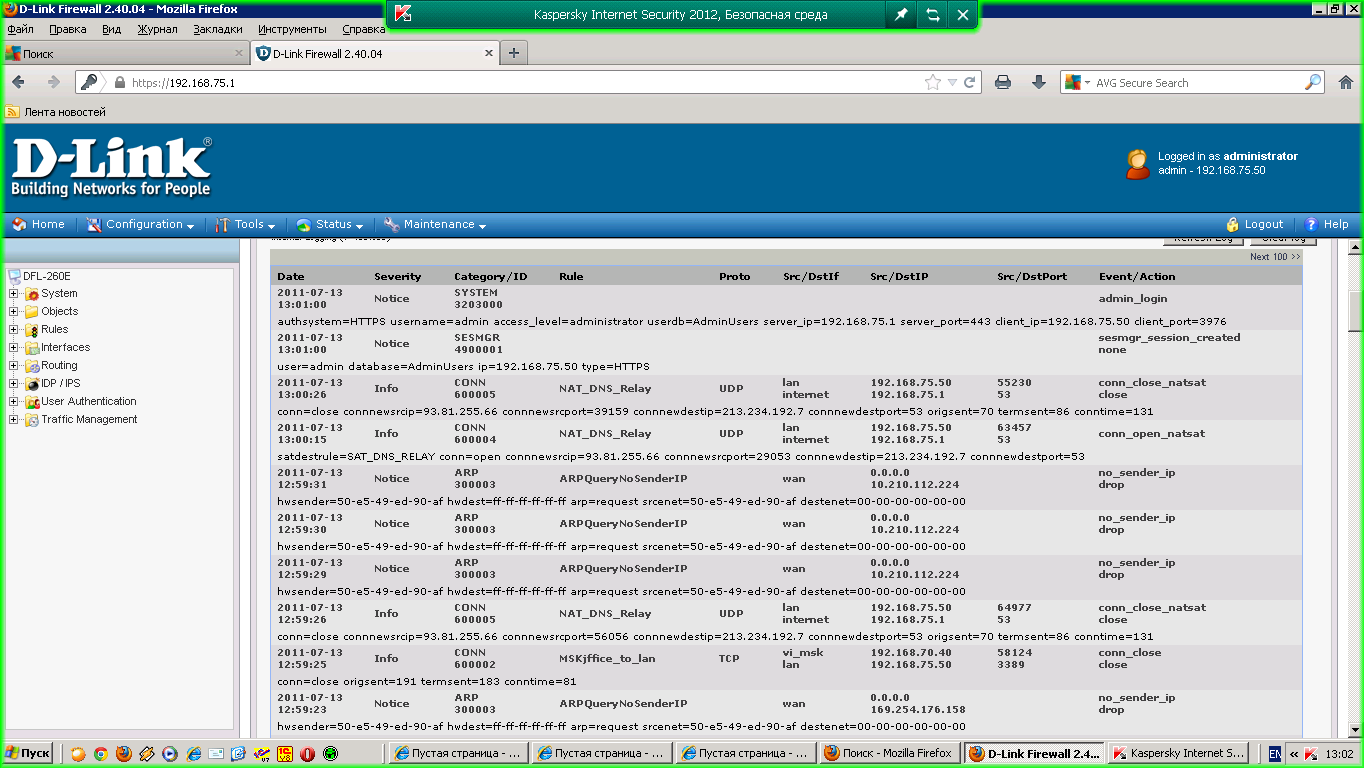Click the page scrollbar down arrow

coord(1355,731)
